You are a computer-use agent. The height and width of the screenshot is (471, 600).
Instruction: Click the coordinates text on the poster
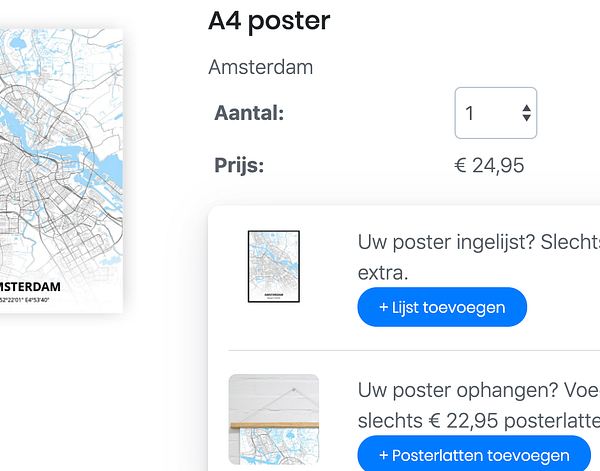24,300
